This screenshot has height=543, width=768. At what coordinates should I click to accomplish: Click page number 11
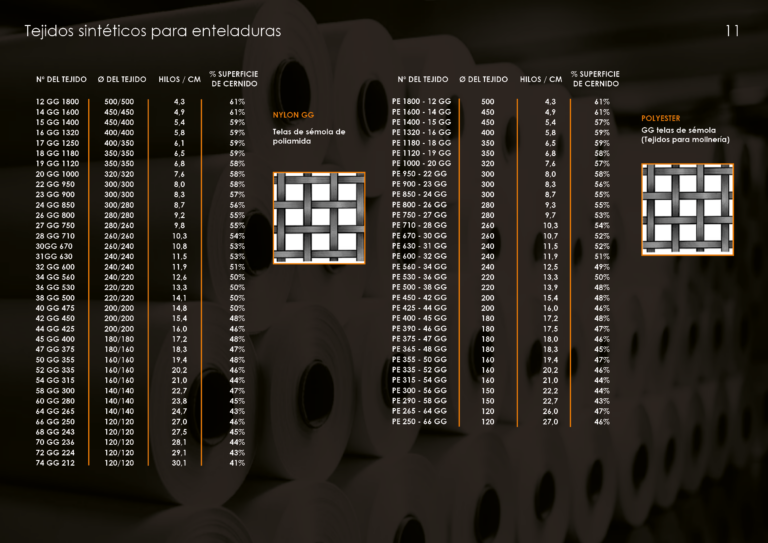732,31
